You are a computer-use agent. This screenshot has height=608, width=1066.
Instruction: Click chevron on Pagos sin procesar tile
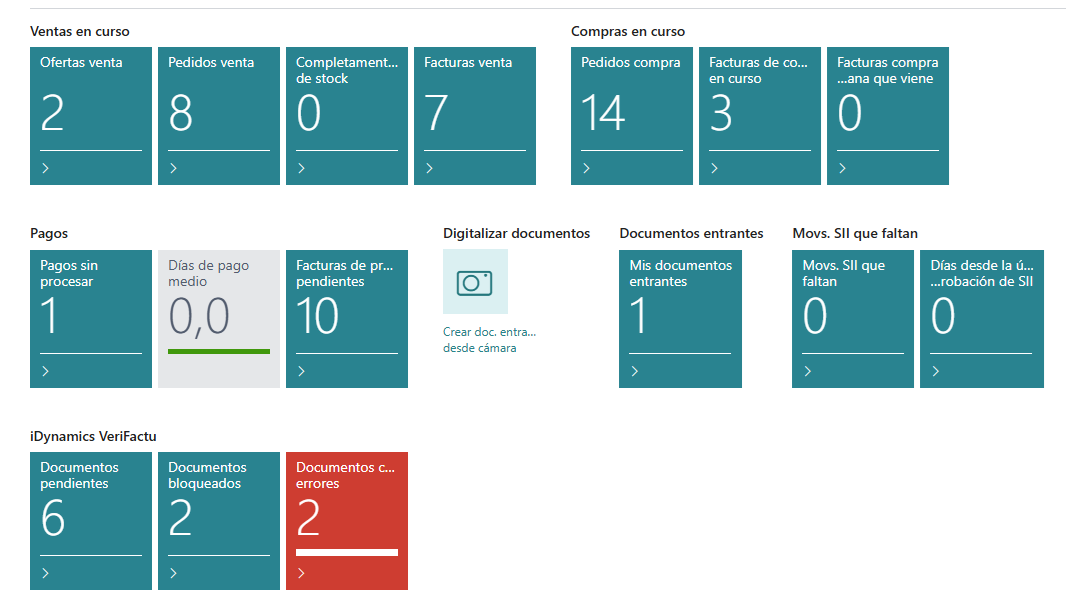(46, 372)
